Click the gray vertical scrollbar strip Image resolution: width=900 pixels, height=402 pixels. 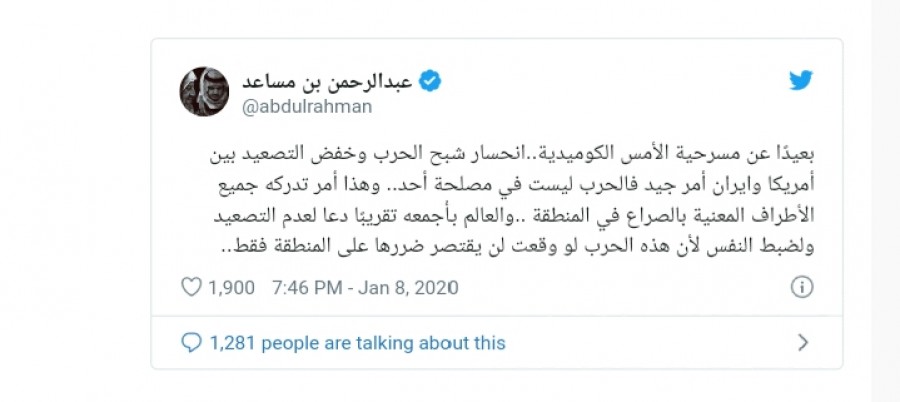885,201
